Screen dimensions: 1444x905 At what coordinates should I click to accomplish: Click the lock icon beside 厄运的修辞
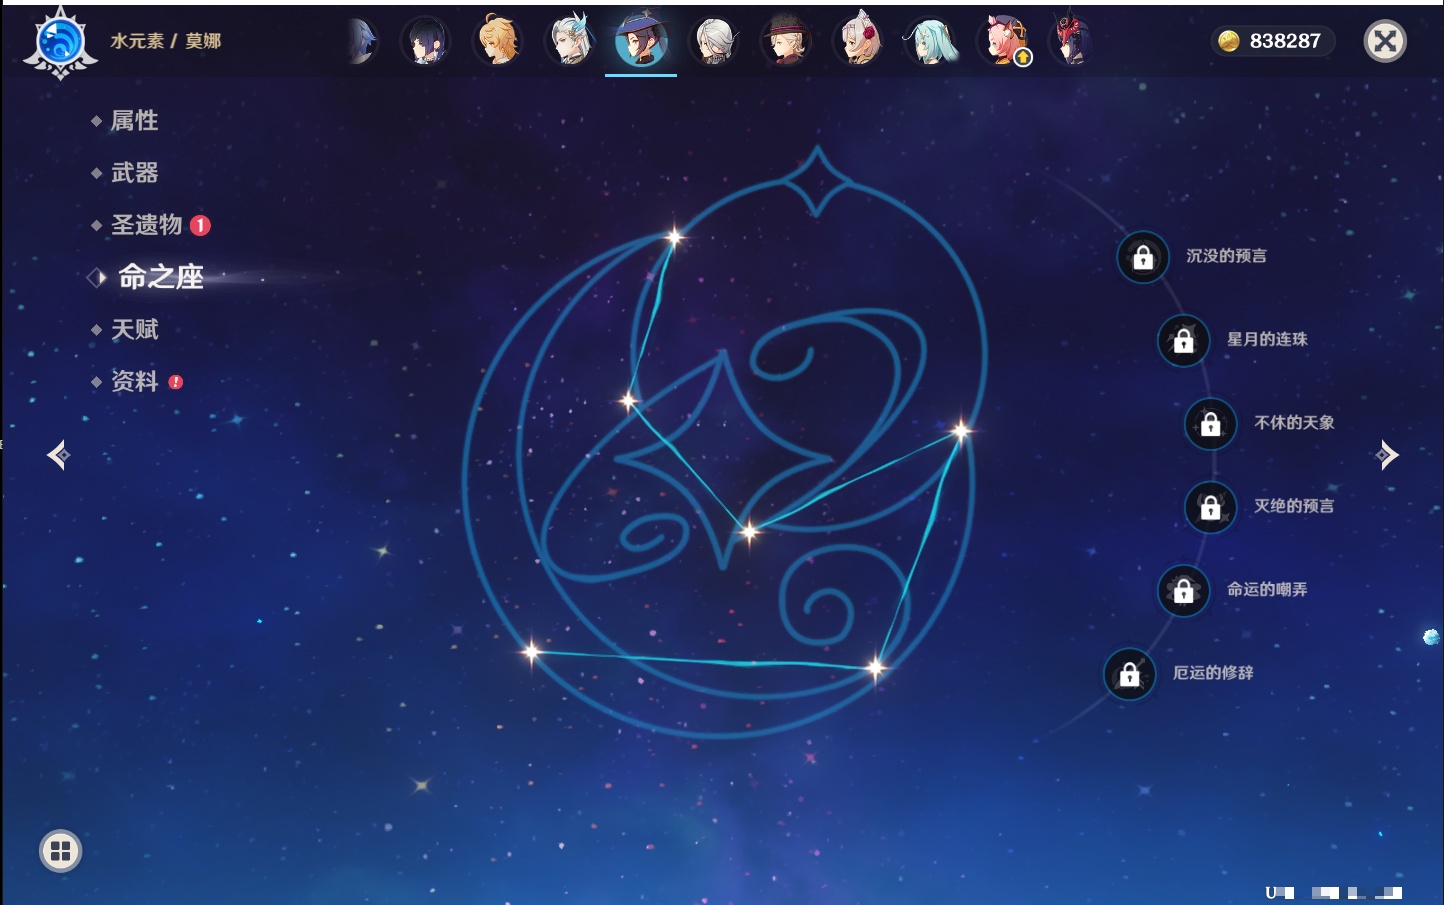tap(1129, 674)
